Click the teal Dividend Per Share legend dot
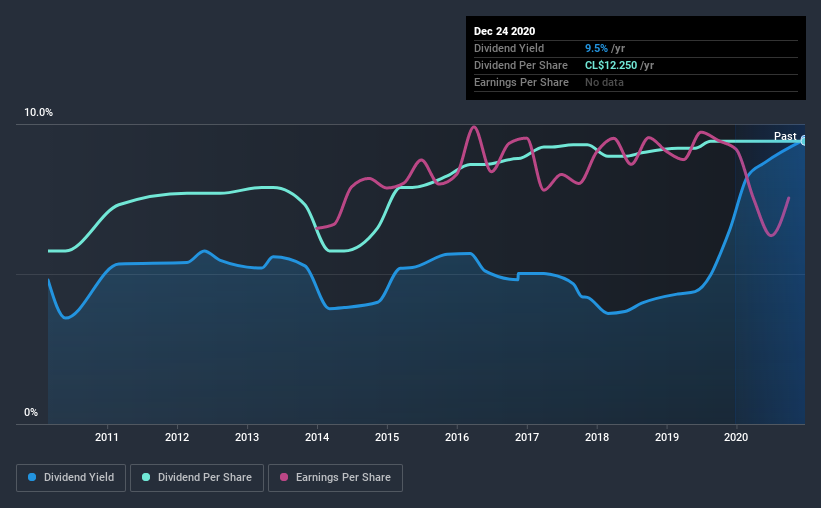The image size is (821, 508). click(146, 477)
